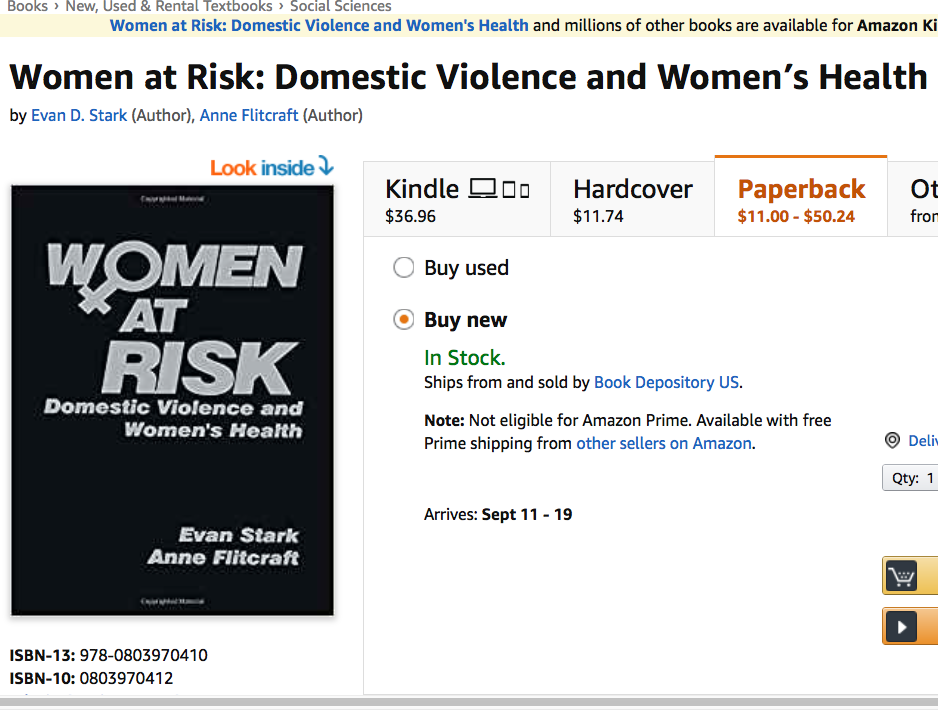
Task: Select the Buy used radio option
Action: [404, 268]
